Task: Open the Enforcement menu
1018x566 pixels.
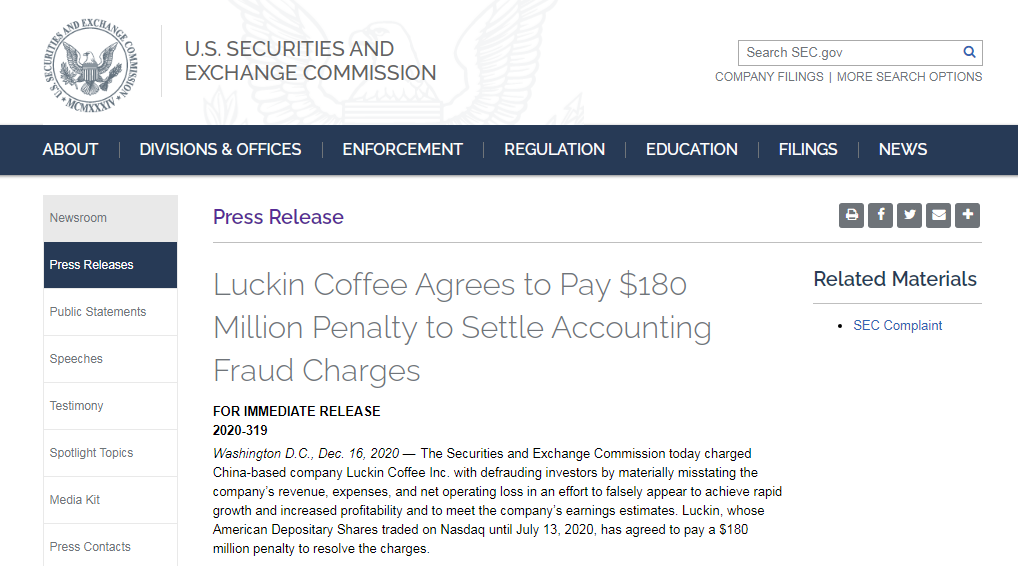Action: point(402,149)
